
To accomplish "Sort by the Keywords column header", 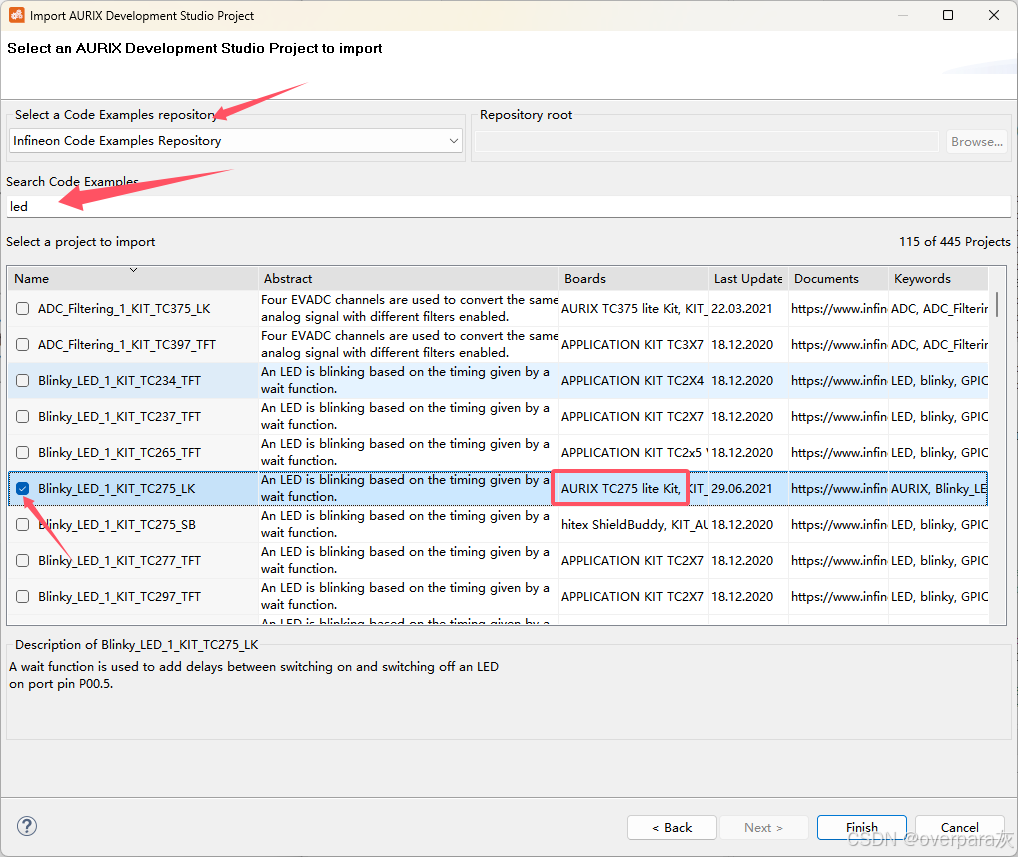I will [x=938, y=279].
